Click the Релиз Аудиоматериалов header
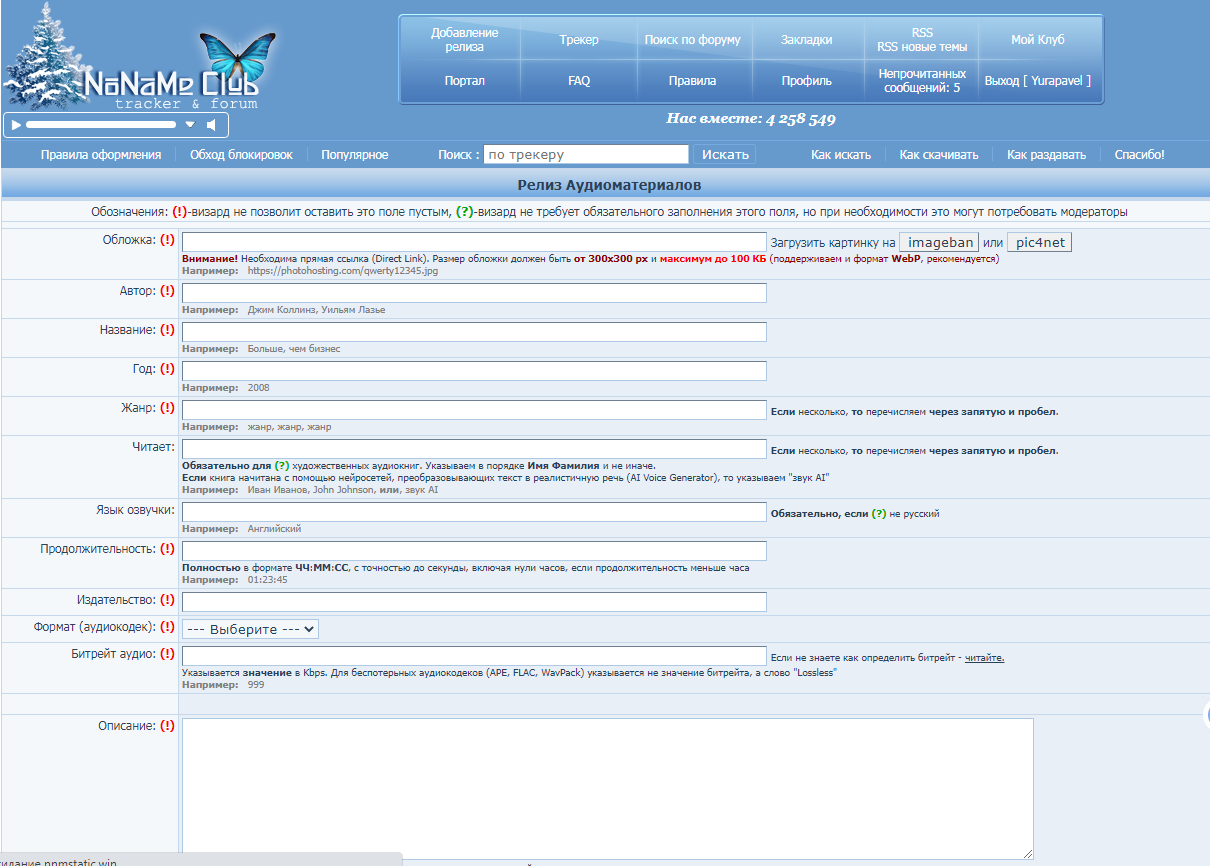The height and width of the screenshot is (866, 1210). tap(609, 185)
